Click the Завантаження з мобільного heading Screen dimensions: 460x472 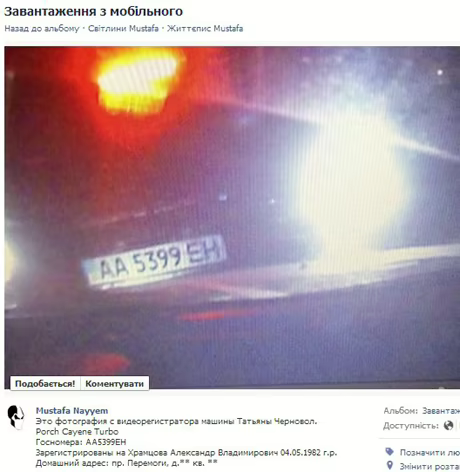coord(93,11)
